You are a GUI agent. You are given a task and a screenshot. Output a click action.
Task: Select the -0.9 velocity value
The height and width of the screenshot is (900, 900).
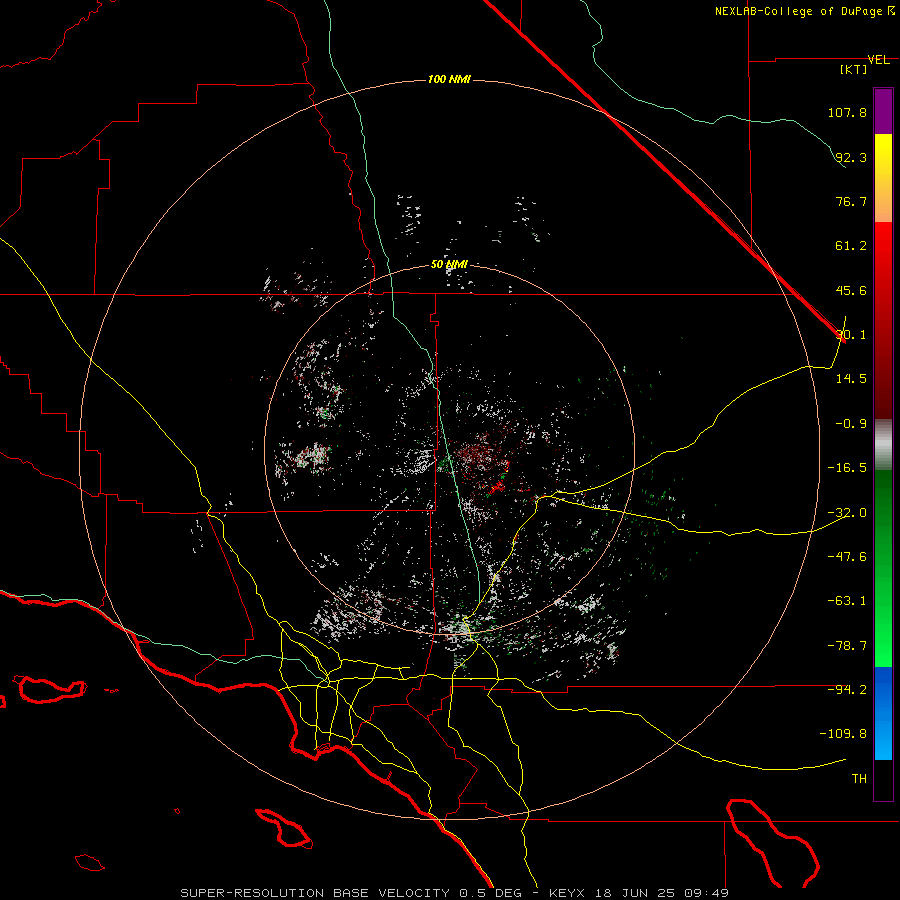pos(851,424)
